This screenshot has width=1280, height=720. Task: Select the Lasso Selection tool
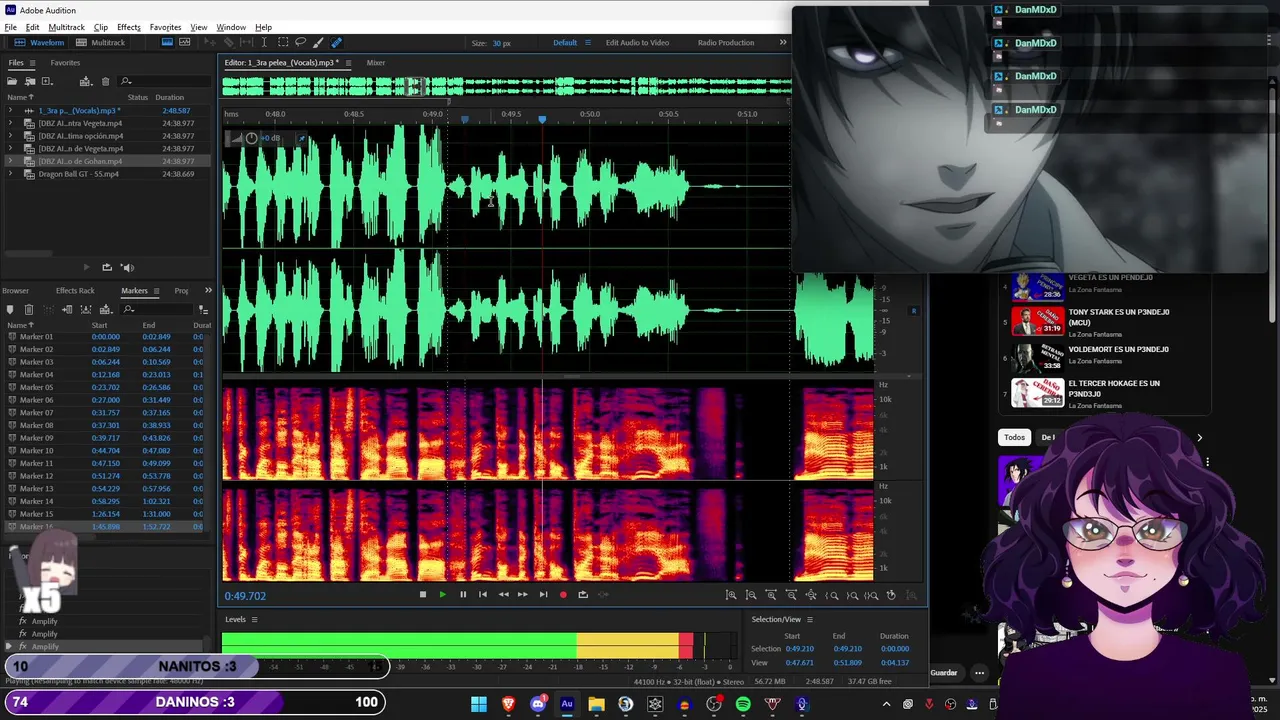(x=300, y=42)
